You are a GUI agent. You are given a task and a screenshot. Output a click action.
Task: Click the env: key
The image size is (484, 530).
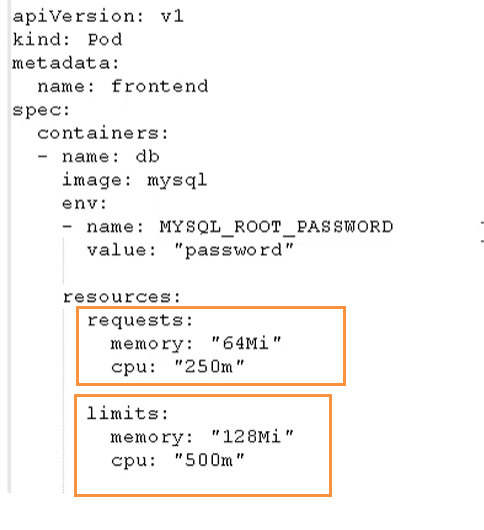pyautogui.click(x=84, y=203)
